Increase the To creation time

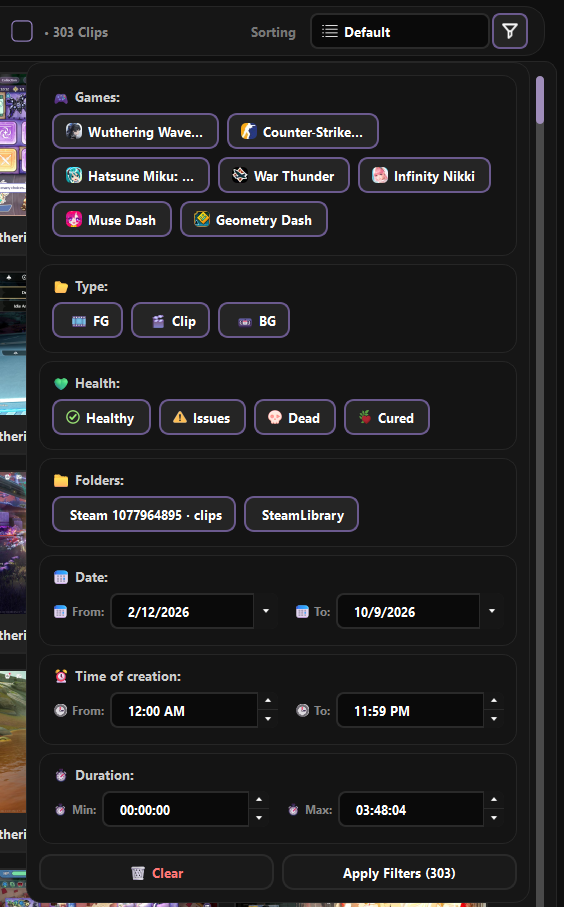pyautogui.click(x=493, y=700)
